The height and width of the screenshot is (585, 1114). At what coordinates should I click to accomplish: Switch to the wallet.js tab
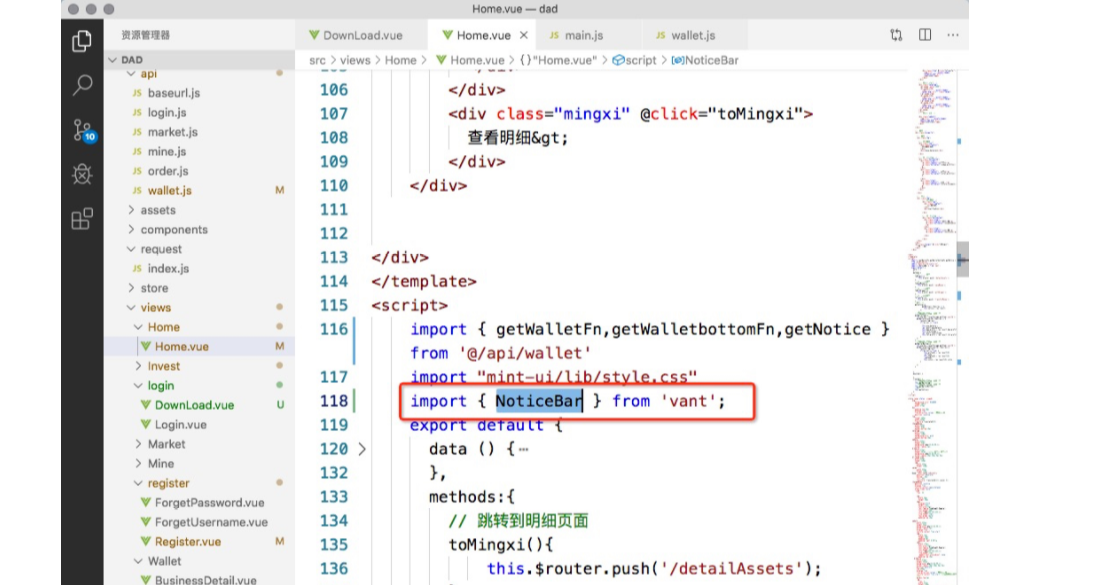pyautogui.click(x=686, y=35)
